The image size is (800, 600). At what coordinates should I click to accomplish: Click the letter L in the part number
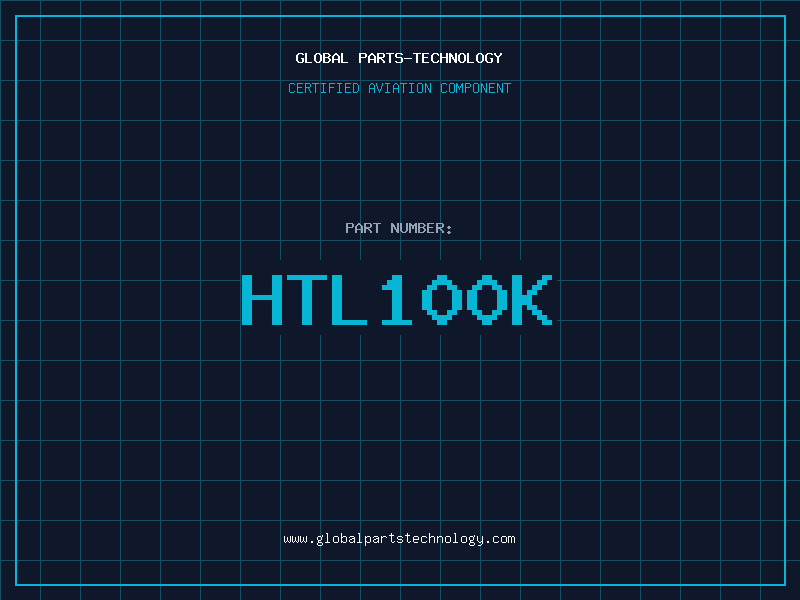pyautogui.click(x=351, y=300)
